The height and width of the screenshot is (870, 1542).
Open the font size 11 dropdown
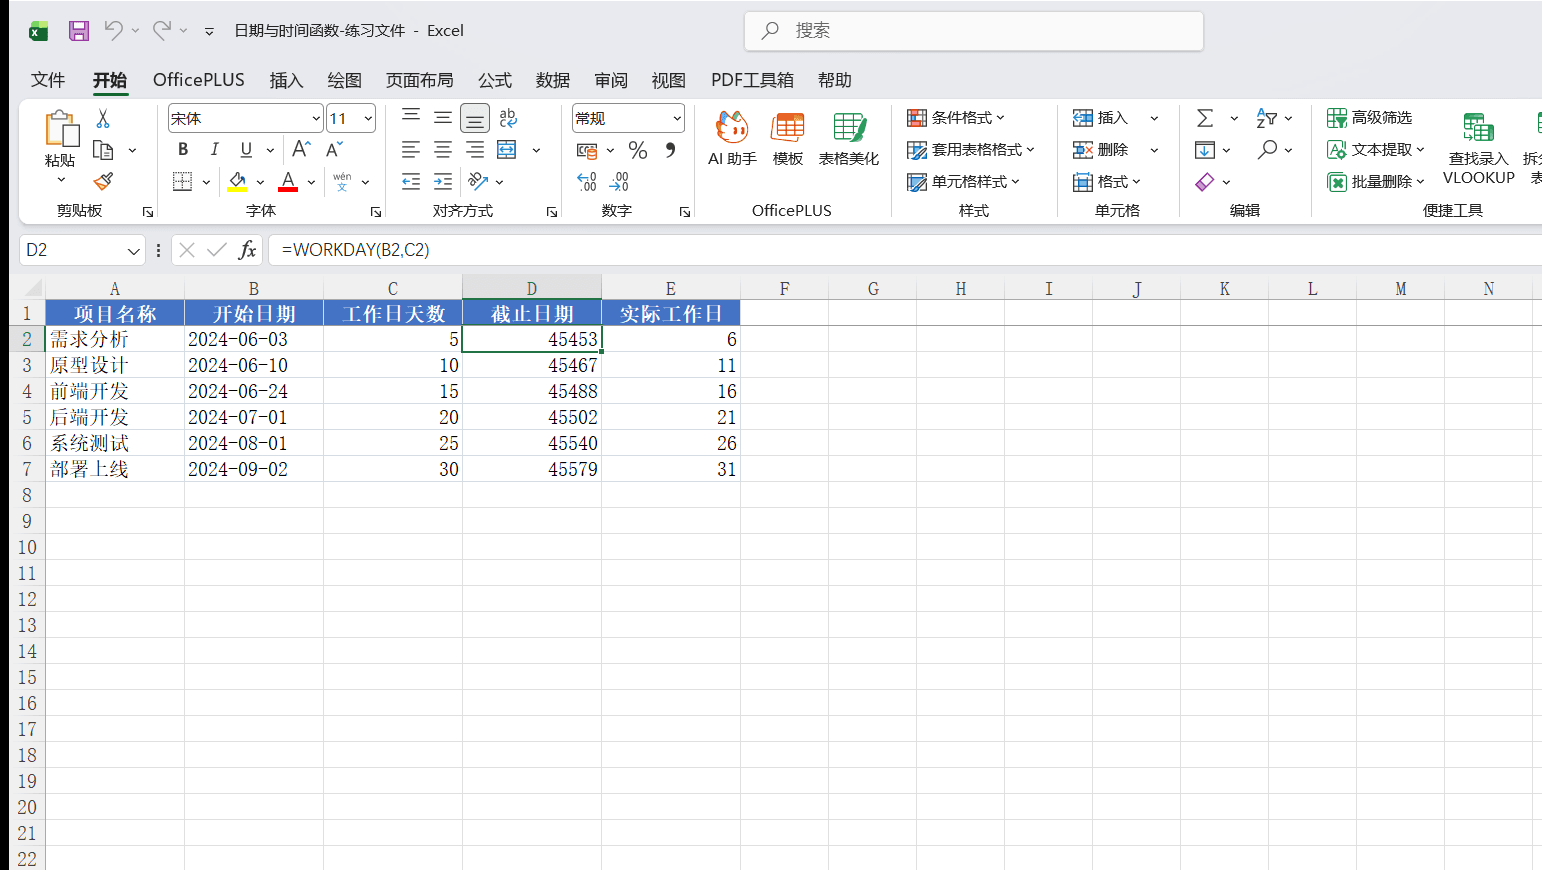pyautogui.click(x=368, y=118)
